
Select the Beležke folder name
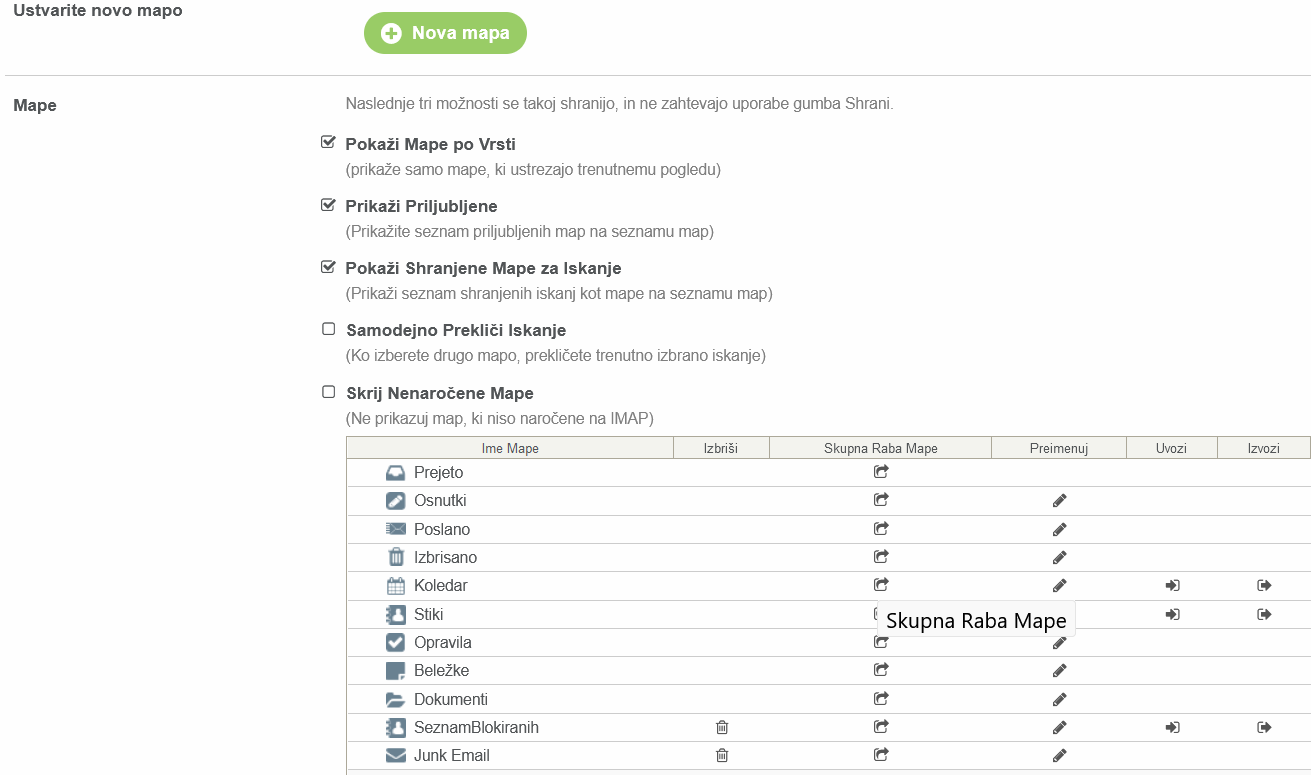pos(442,670)
